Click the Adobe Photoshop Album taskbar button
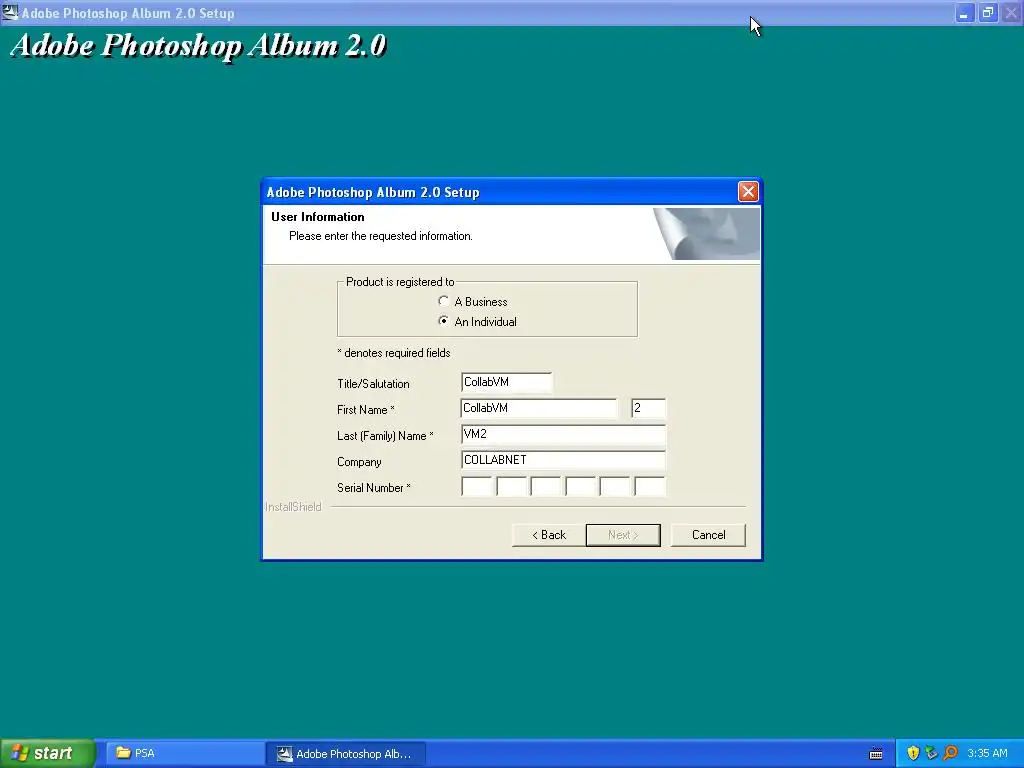Viewport: 1024px width, 768px height. [x=346, y=753]
